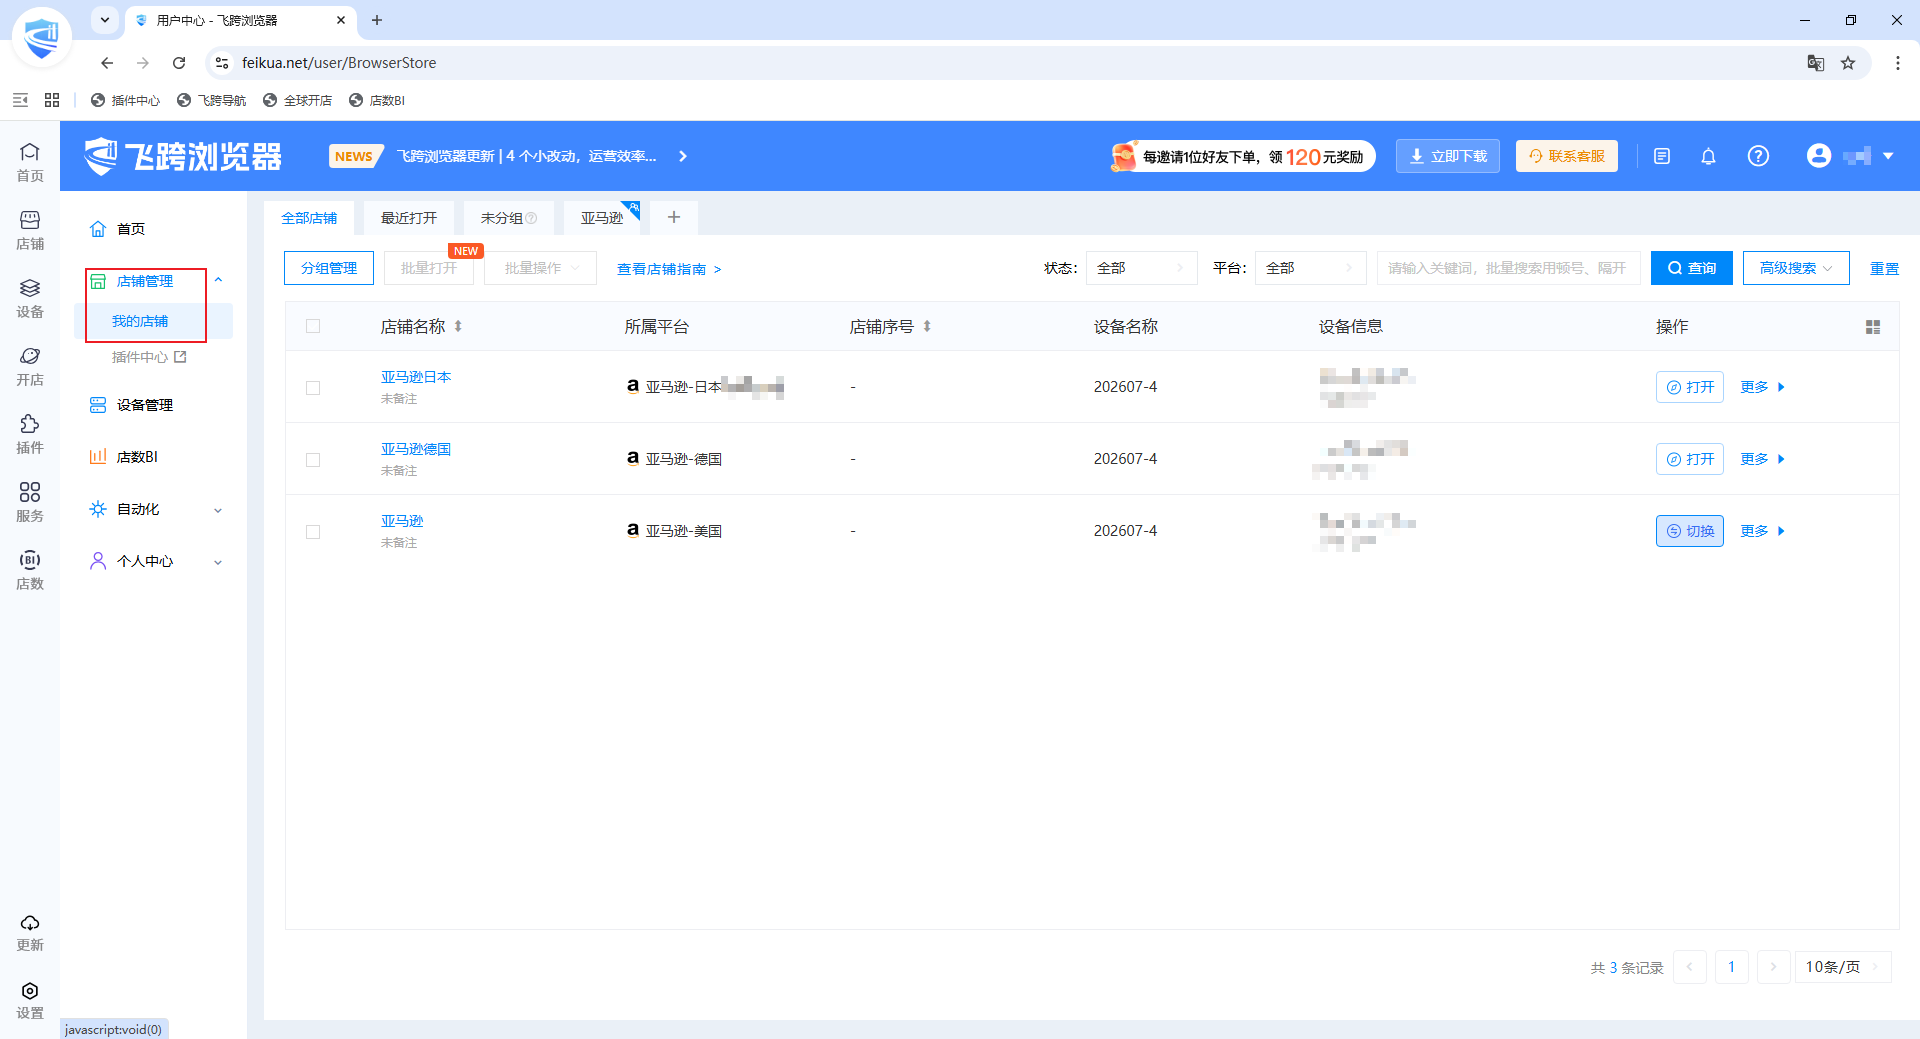Click the browser translate page icon
Viewport: 1920px width, 1039px height.
point(1816,63)
